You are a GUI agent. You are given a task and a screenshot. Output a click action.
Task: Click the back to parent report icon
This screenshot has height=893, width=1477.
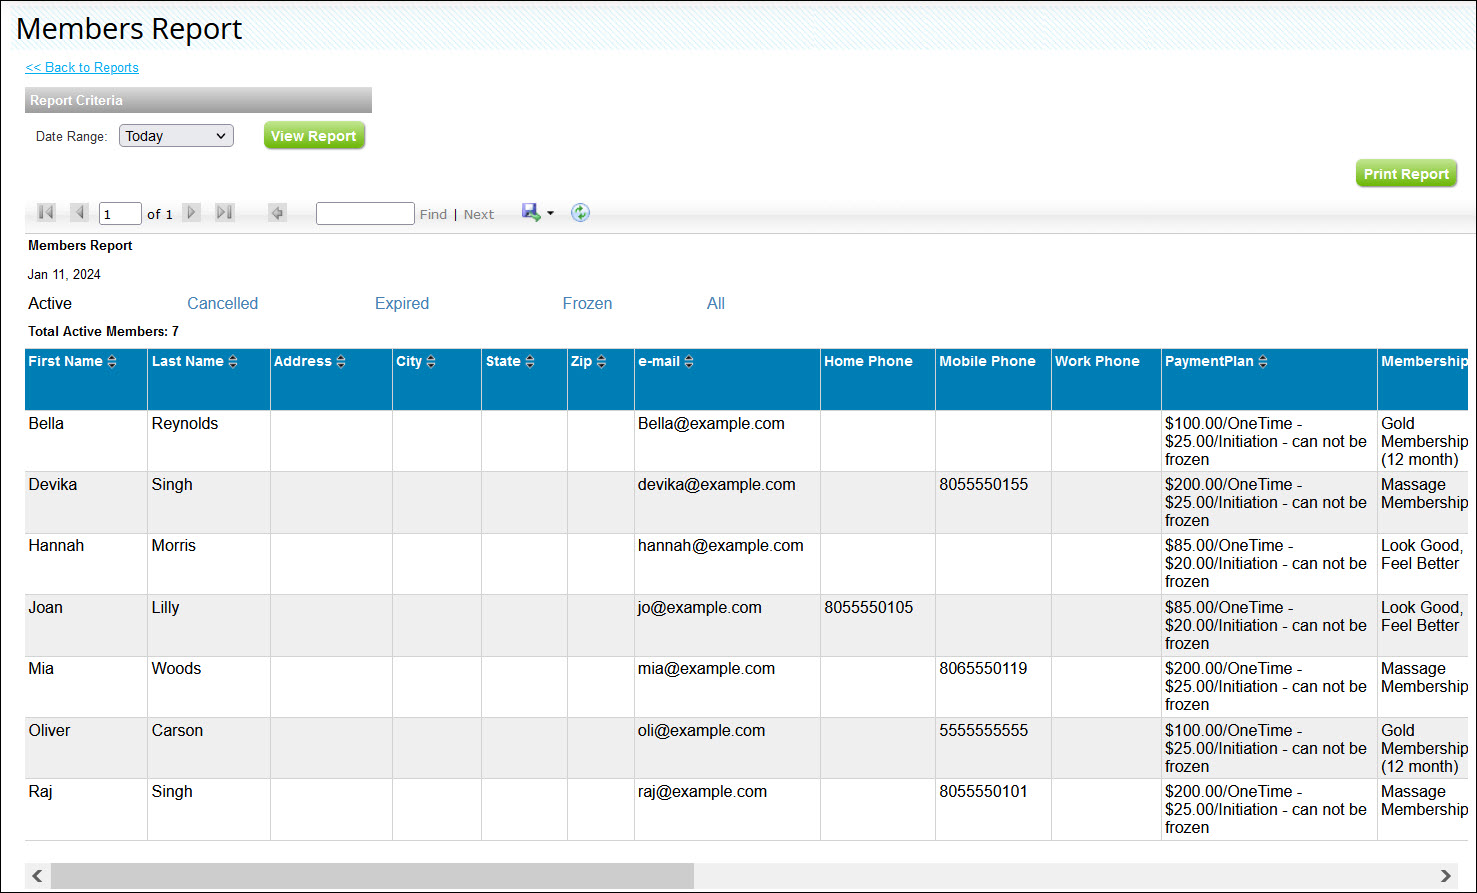coord(278,213)
